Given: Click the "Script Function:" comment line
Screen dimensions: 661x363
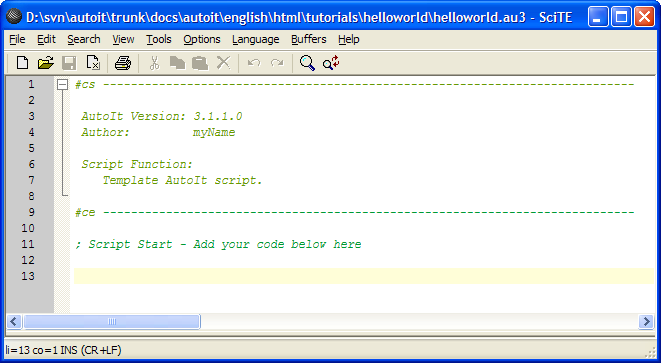Looking at the screenshot, I should [x=137, y=164].
